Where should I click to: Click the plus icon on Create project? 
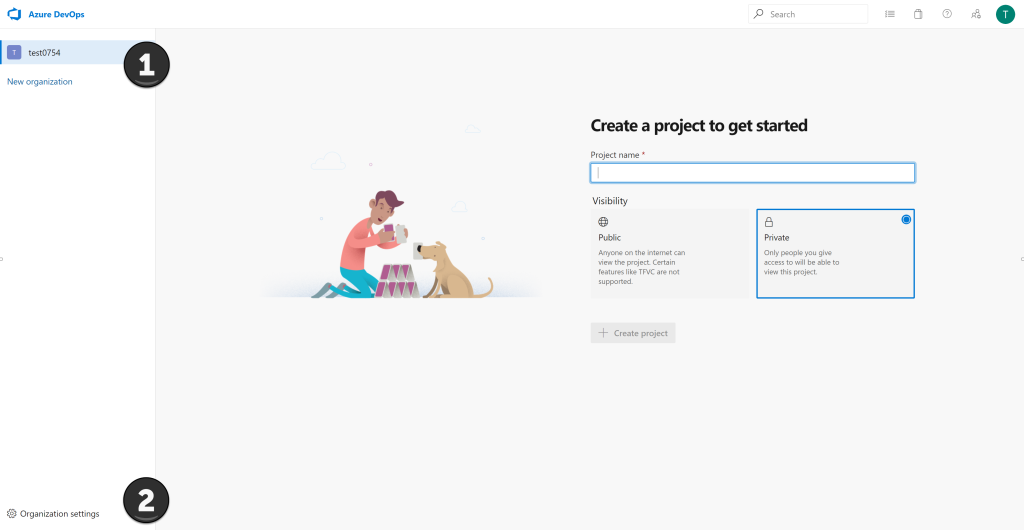point(603,333)
